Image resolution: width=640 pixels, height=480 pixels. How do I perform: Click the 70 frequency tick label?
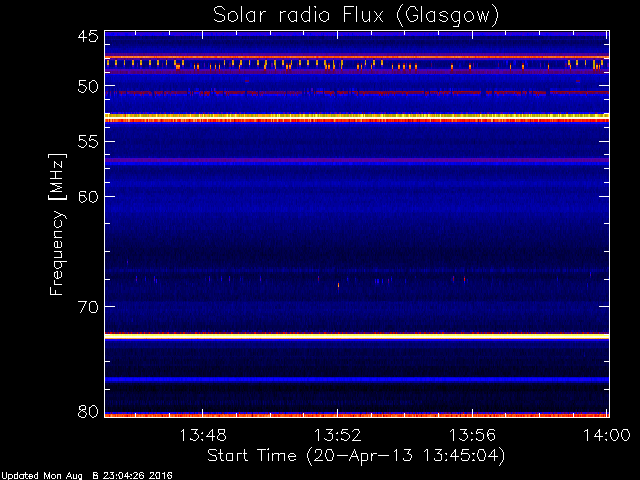88,307
